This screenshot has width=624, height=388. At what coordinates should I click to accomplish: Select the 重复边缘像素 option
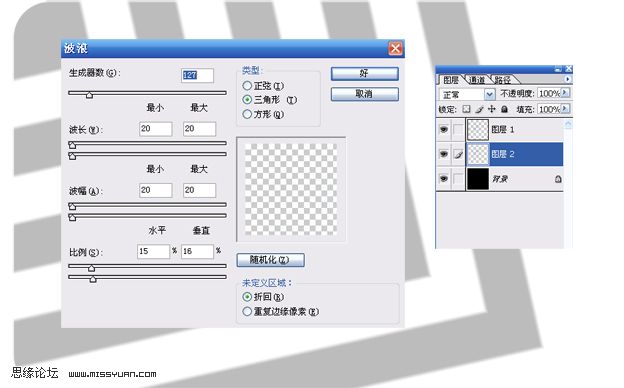click(x=247, y=311)
